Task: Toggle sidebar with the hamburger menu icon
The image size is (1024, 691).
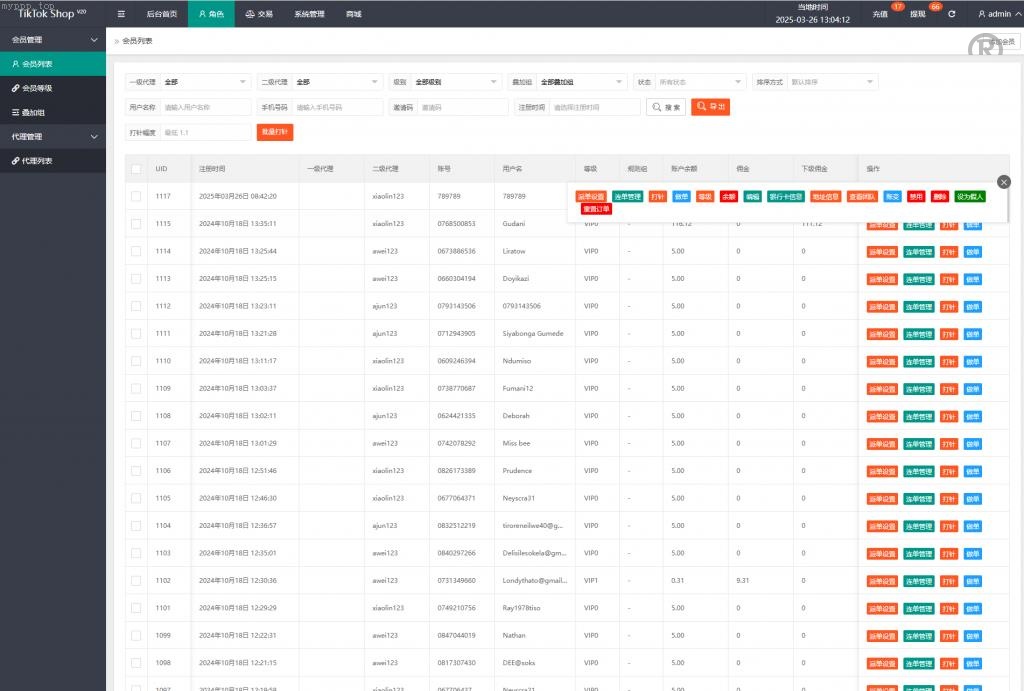Action: click(x=121, y=14)
